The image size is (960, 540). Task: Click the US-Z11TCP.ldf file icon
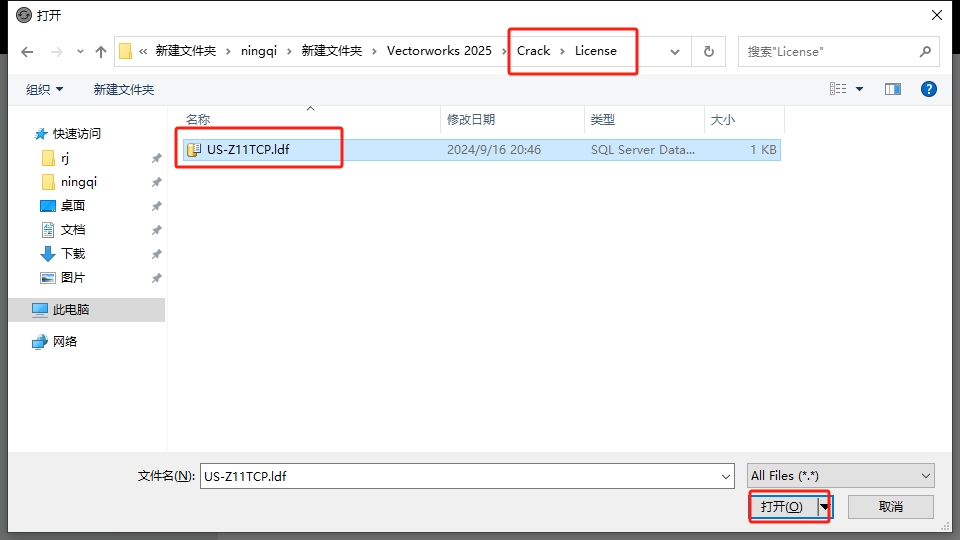click(x=193, y=150)
